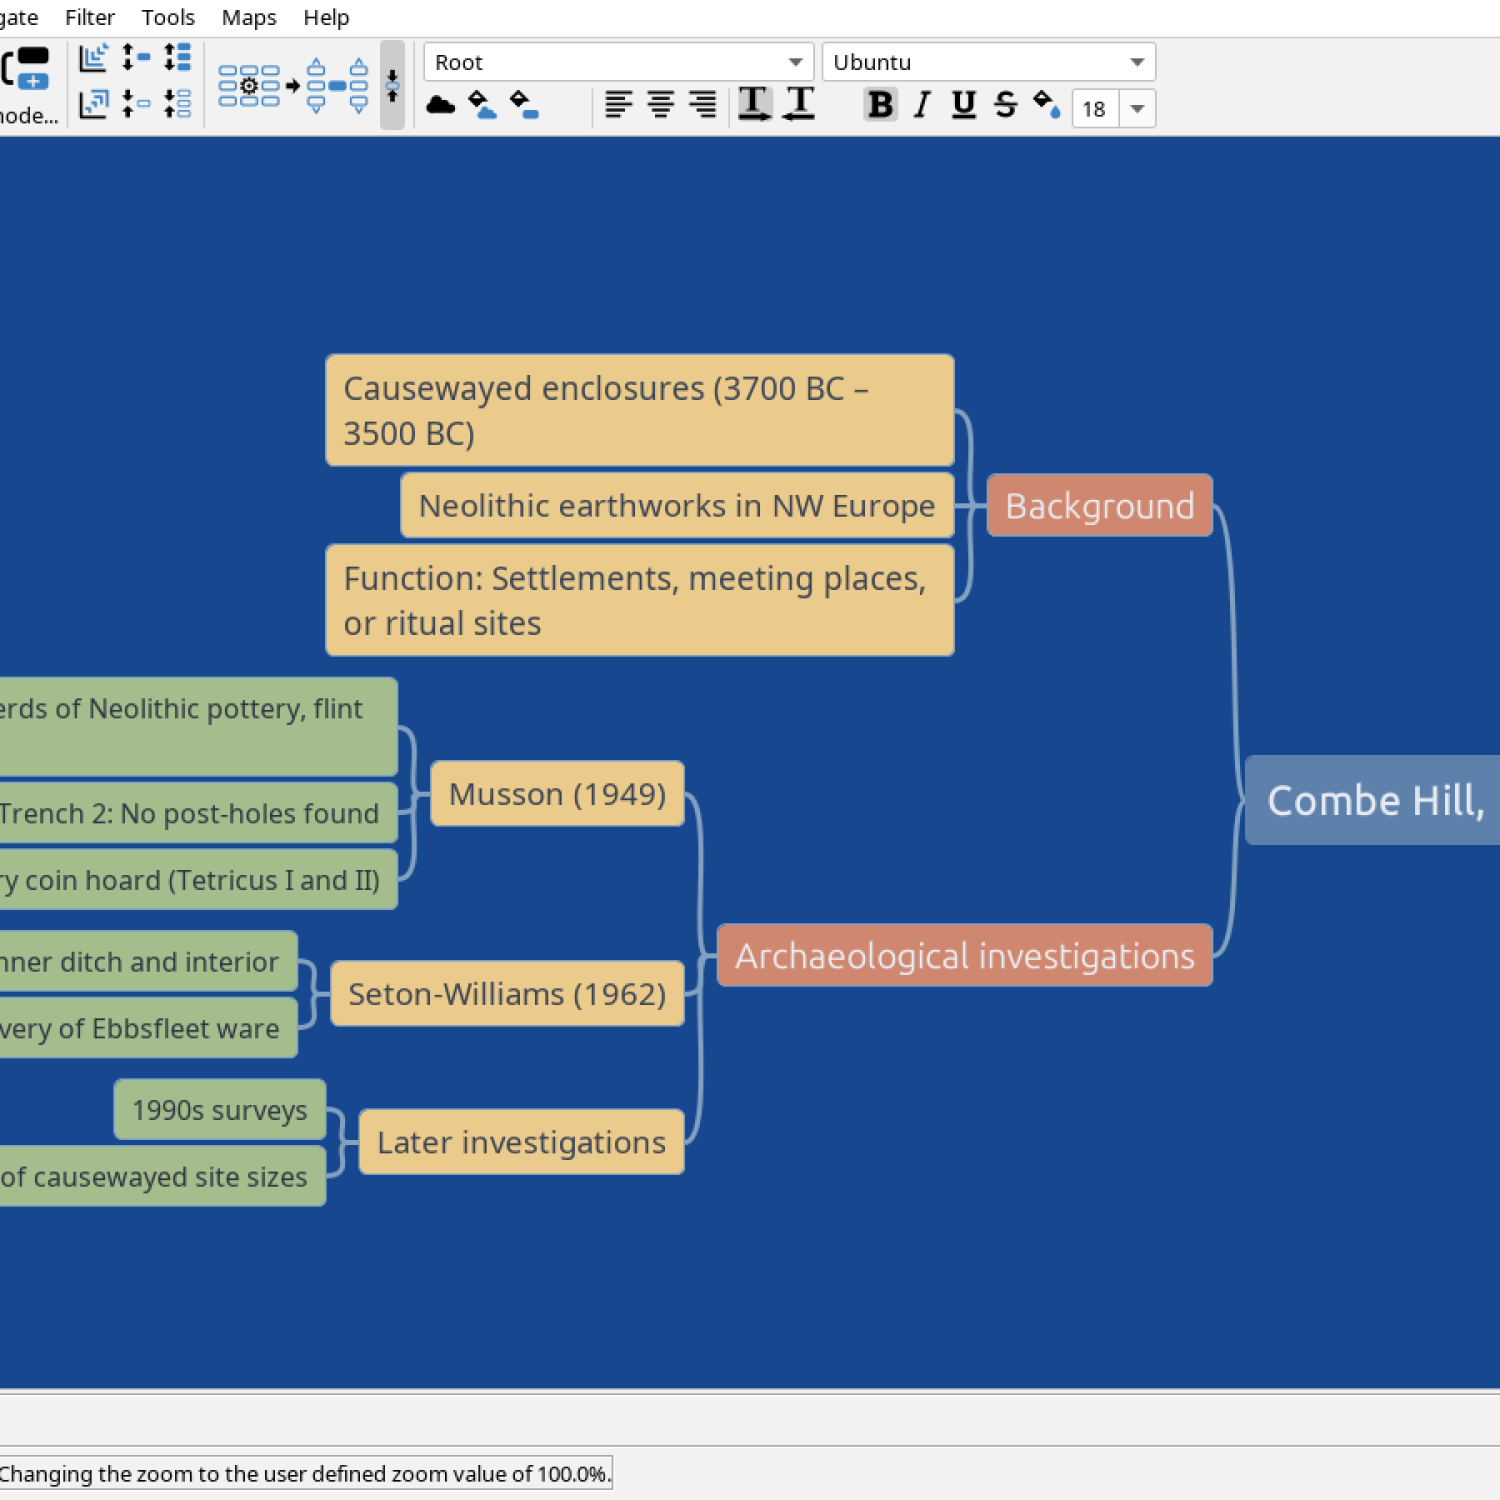The height and width of the screenshot is (1500, 1500).
Task: Click the Later investigations node
Action: (520, 1142)
